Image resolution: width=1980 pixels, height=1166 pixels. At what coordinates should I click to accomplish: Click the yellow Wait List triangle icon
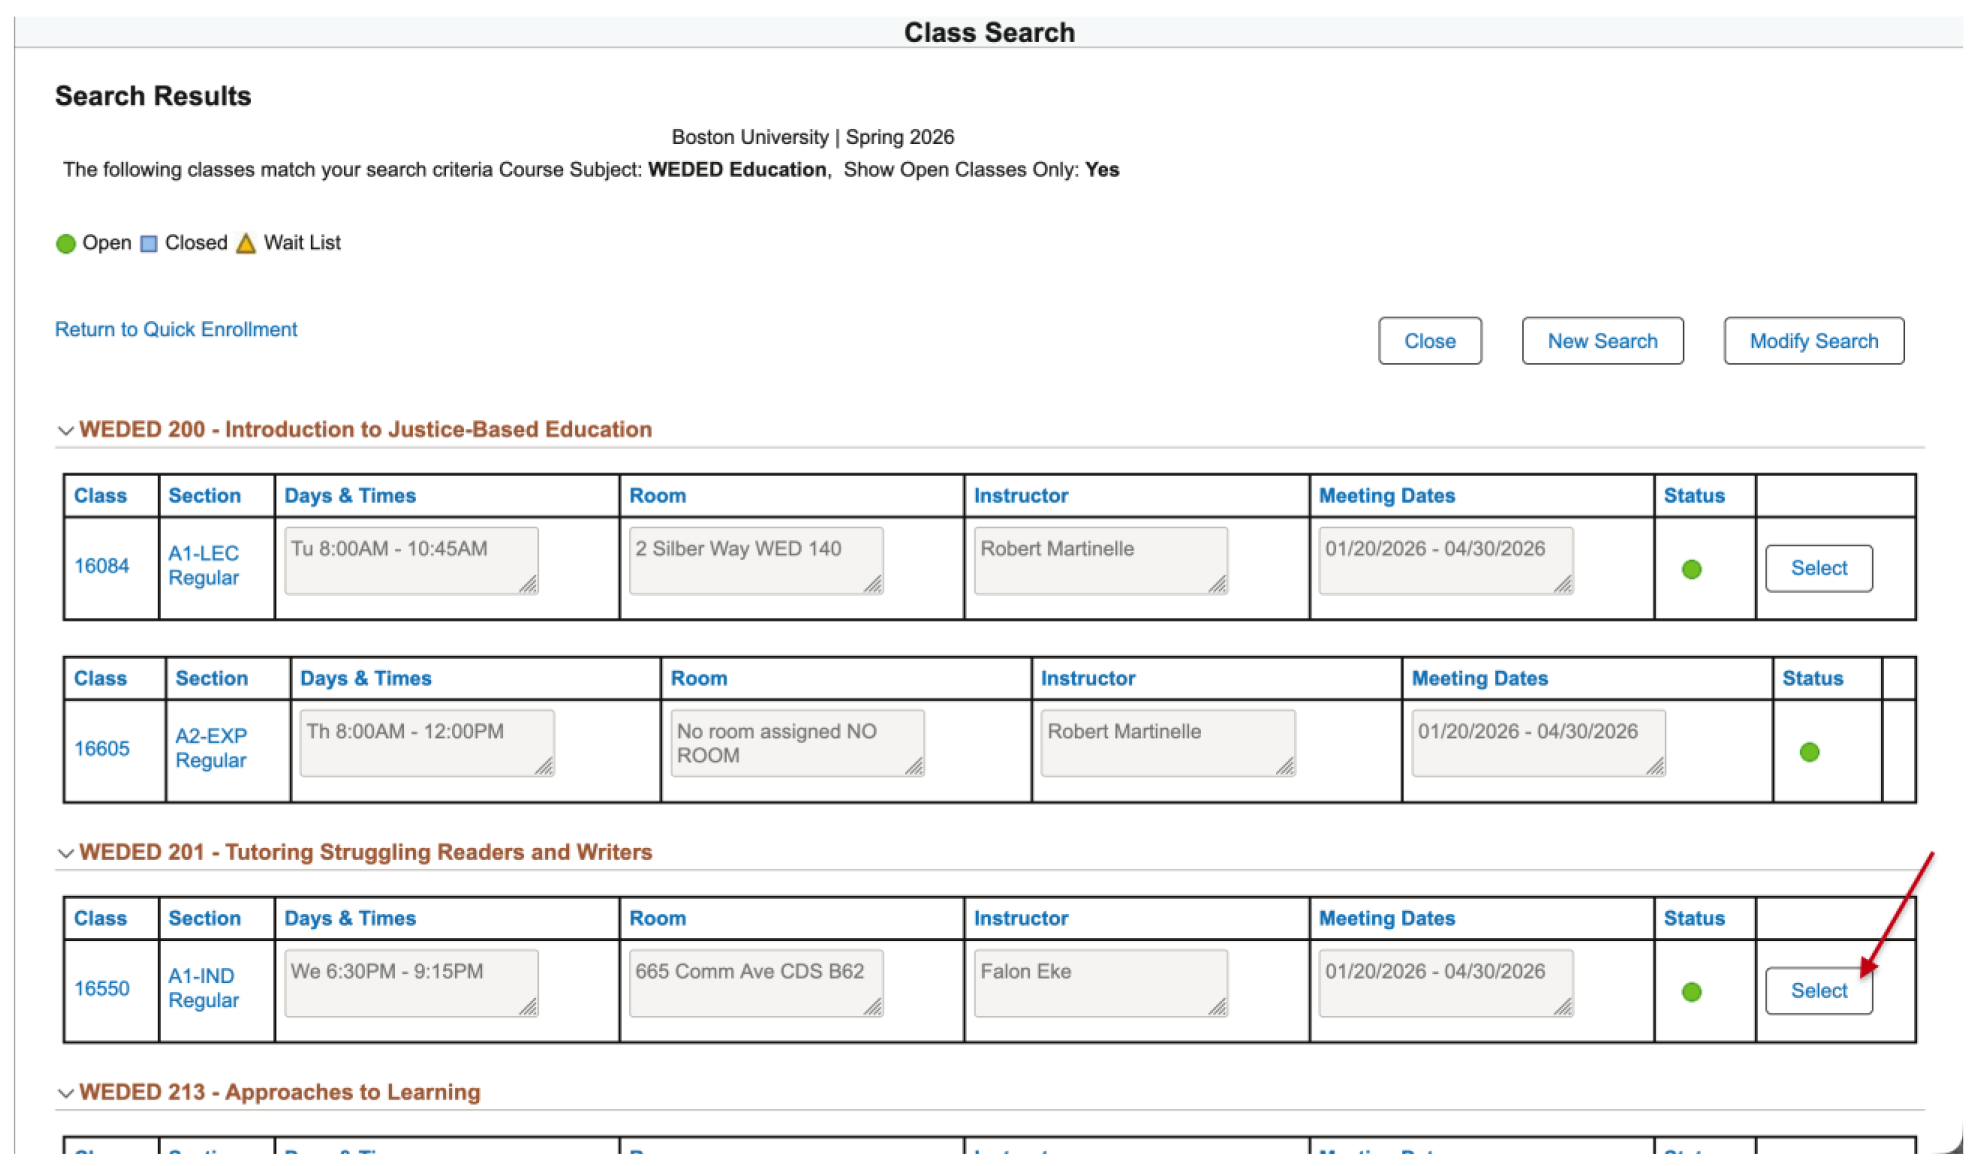[x=246, y=243]
